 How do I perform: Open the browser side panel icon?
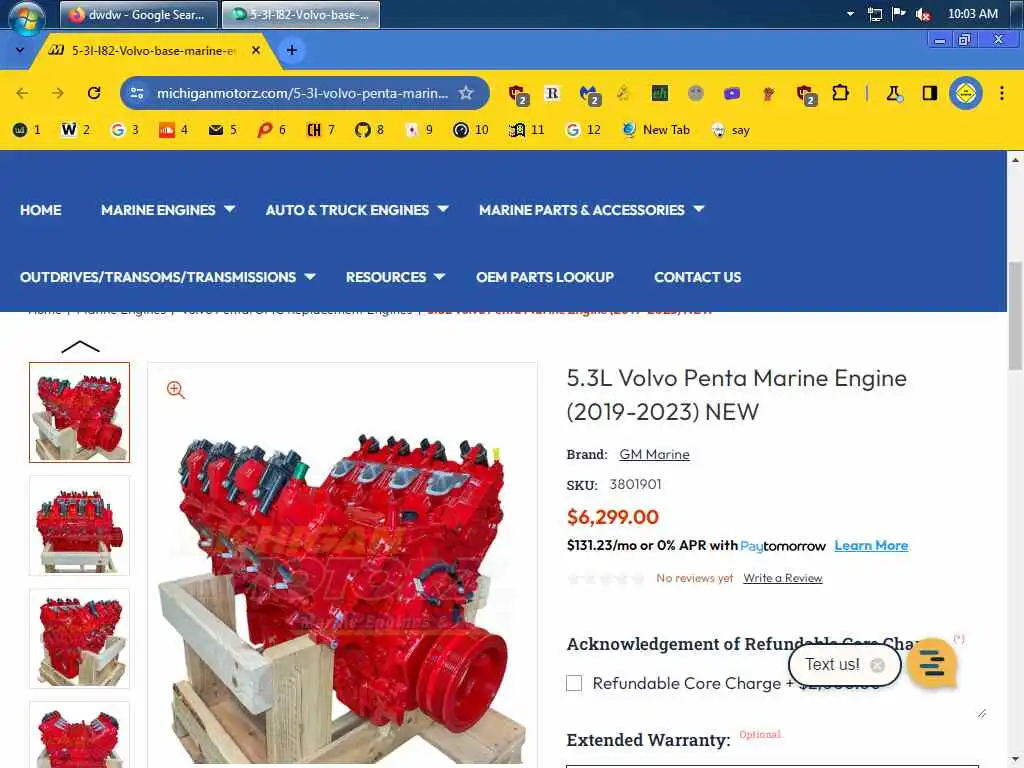pyautogui.click(x=929, y=93)
